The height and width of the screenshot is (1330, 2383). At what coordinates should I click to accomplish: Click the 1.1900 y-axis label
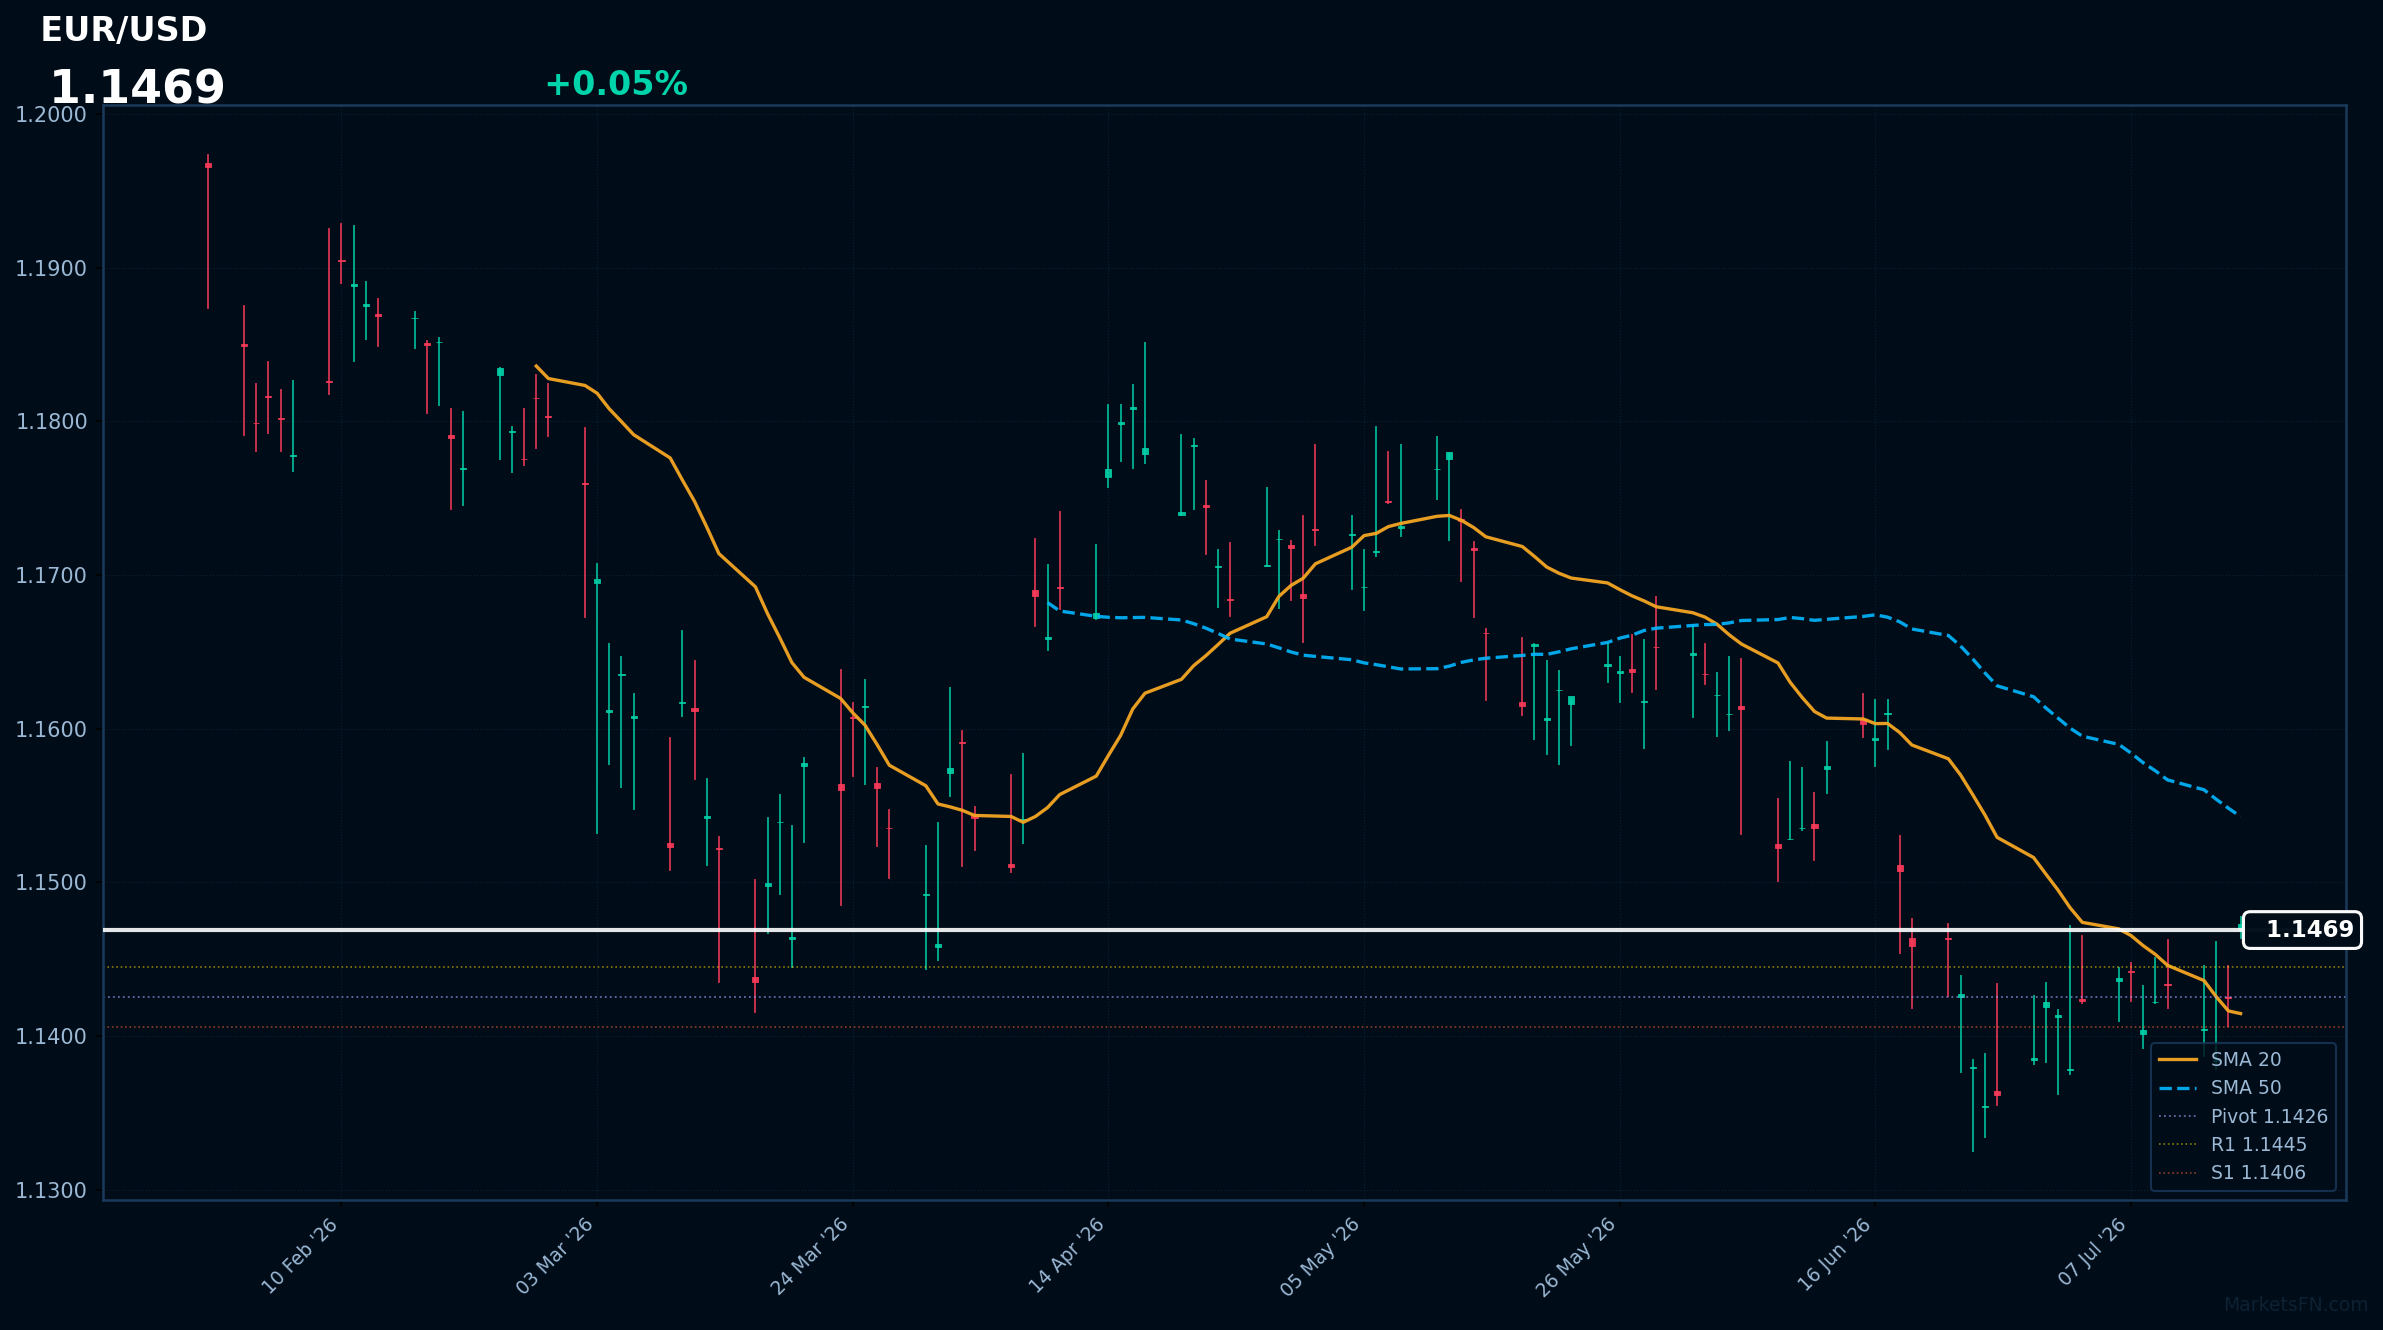click(x=51, y=269)
